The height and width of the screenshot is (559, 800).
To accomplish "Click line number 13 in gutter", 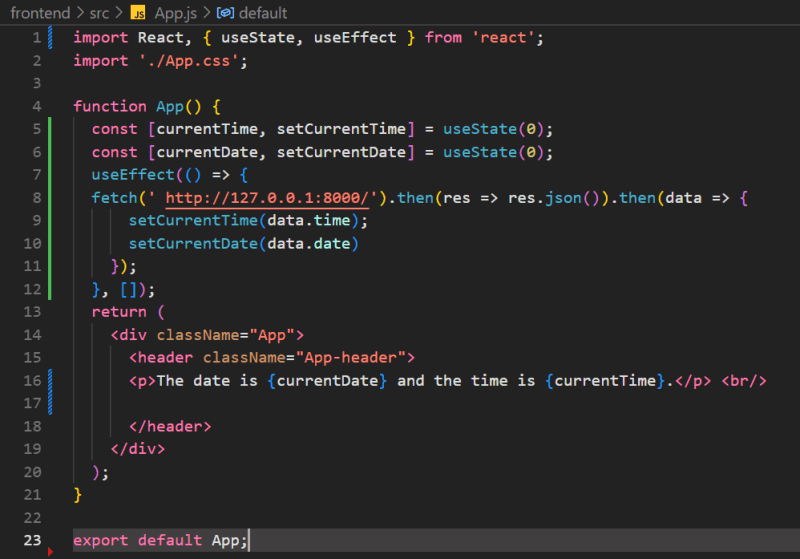I will (x=32, y=312).
